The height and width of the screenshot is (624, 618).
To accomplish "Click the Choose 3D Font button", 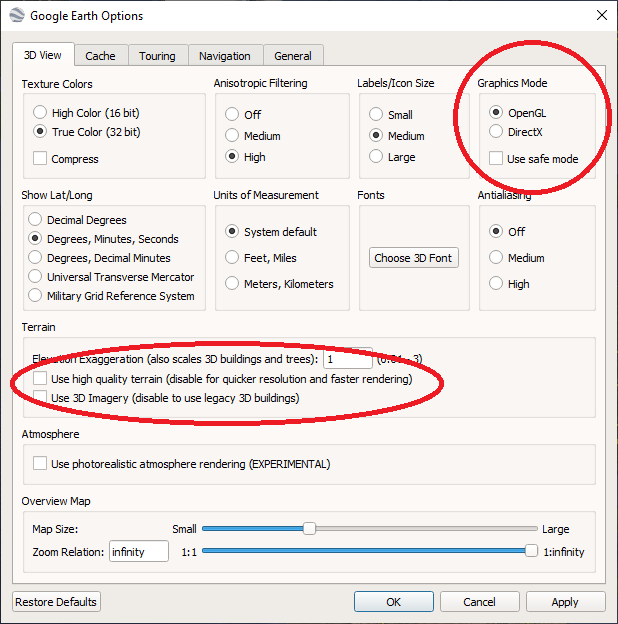I will (x=413, y=258).
